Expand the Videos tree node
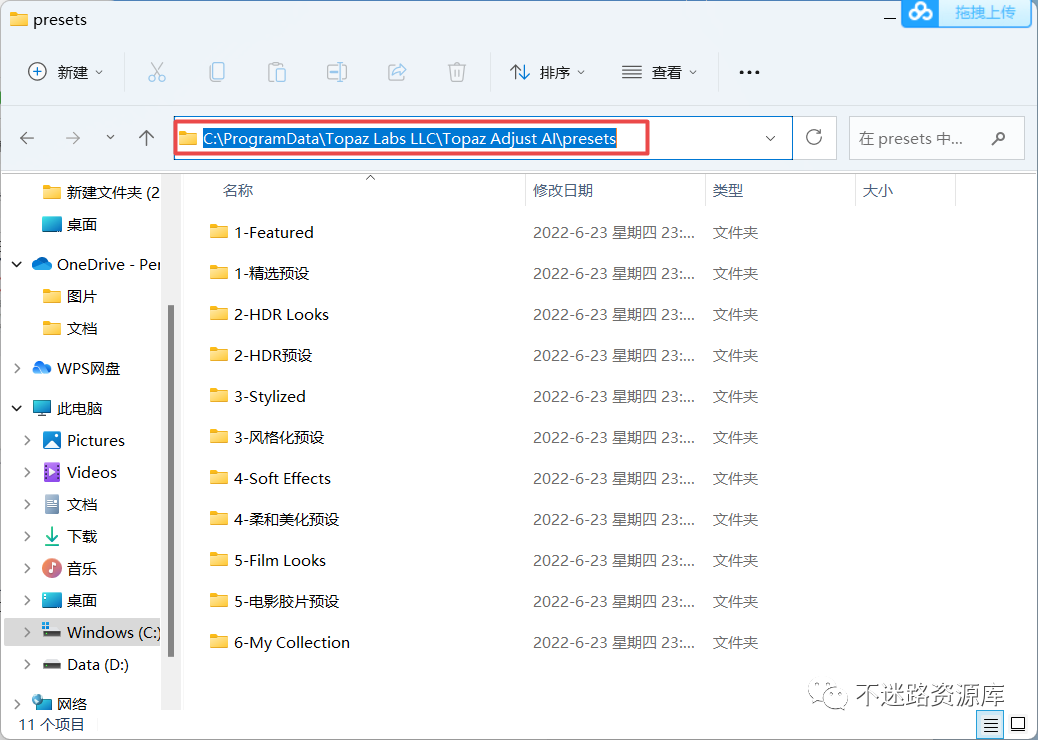This screenshot has width=1038, height=740. coord(27,472)
